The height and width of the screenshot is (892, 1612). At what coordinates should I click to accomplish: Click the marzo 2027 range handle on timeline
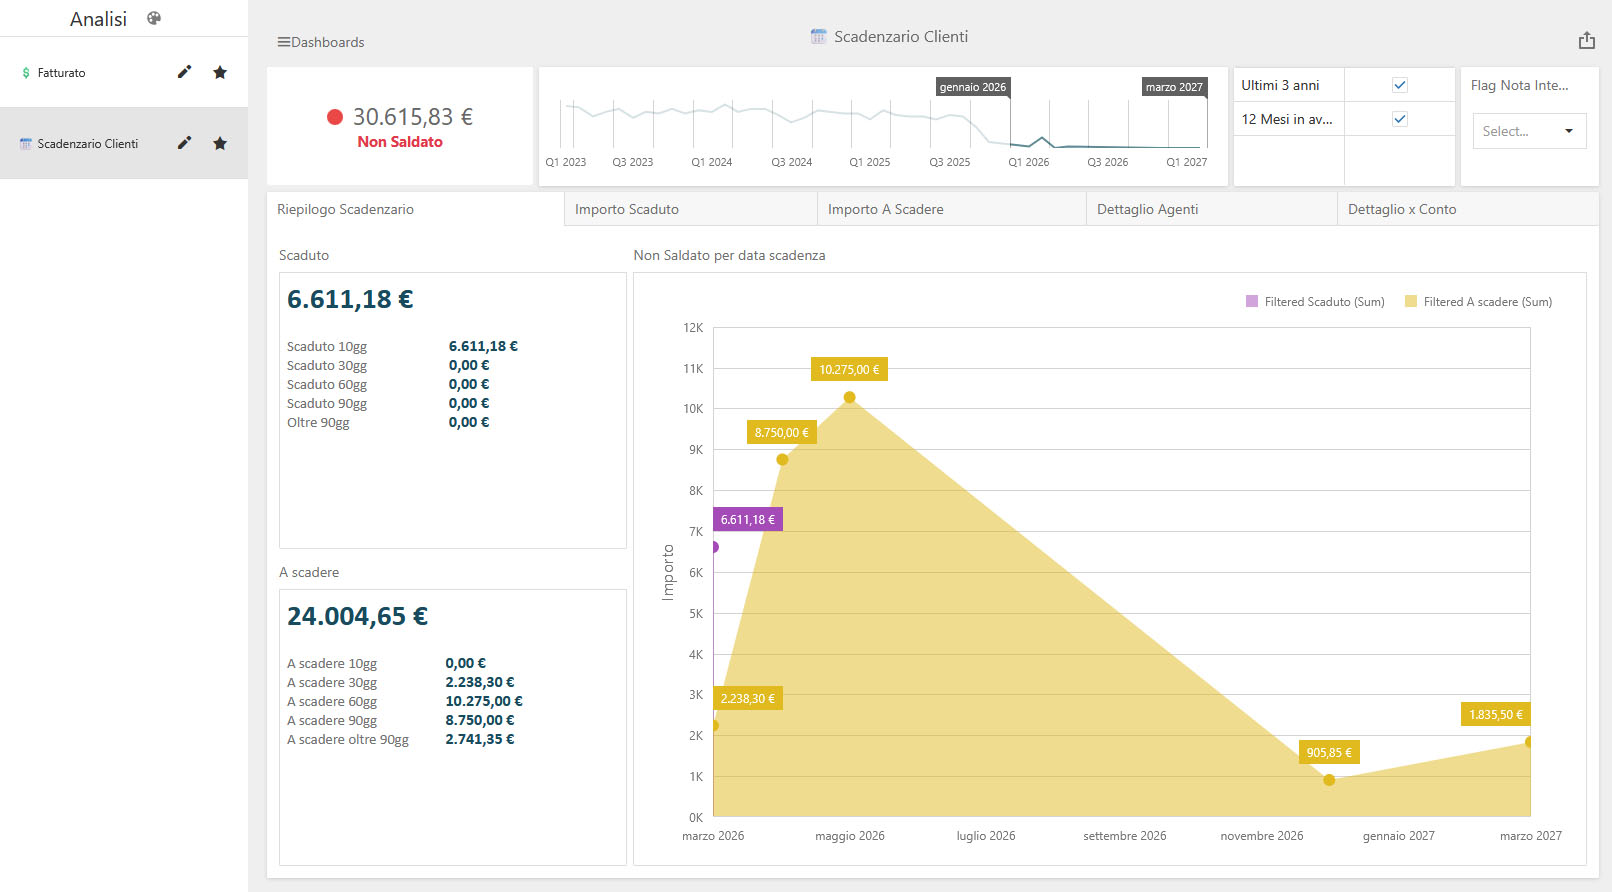tap(1174, 87)
